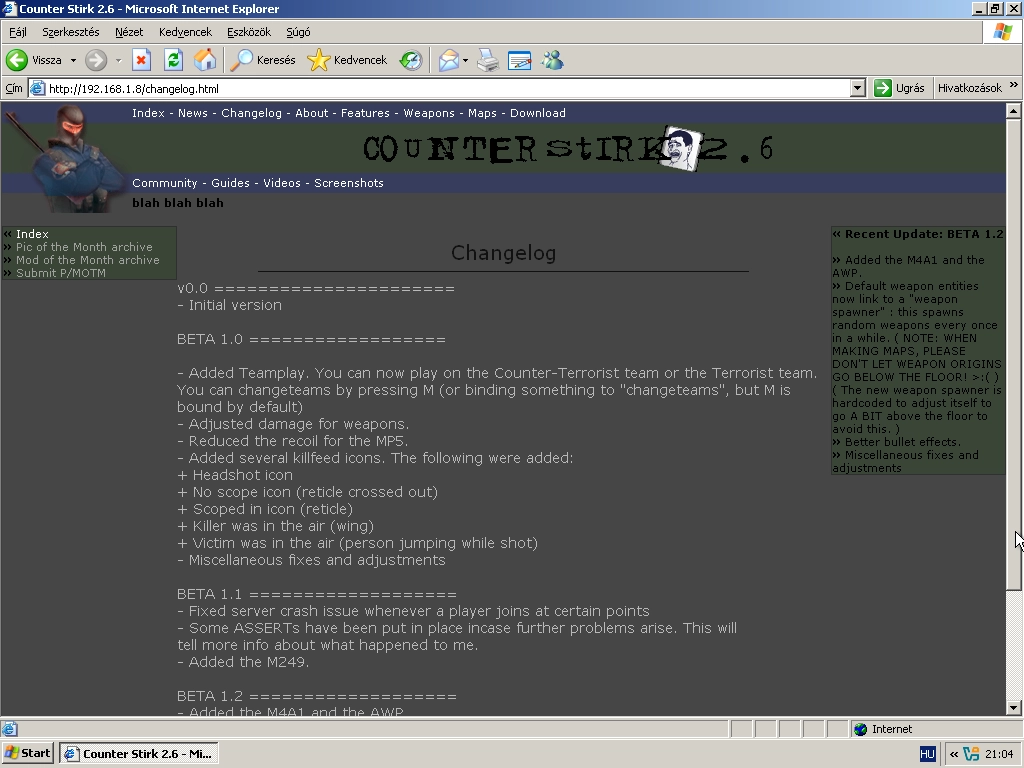This screenshot has height=768, width=1024.
Task: Open the Videos link
Action: (282, 183)
